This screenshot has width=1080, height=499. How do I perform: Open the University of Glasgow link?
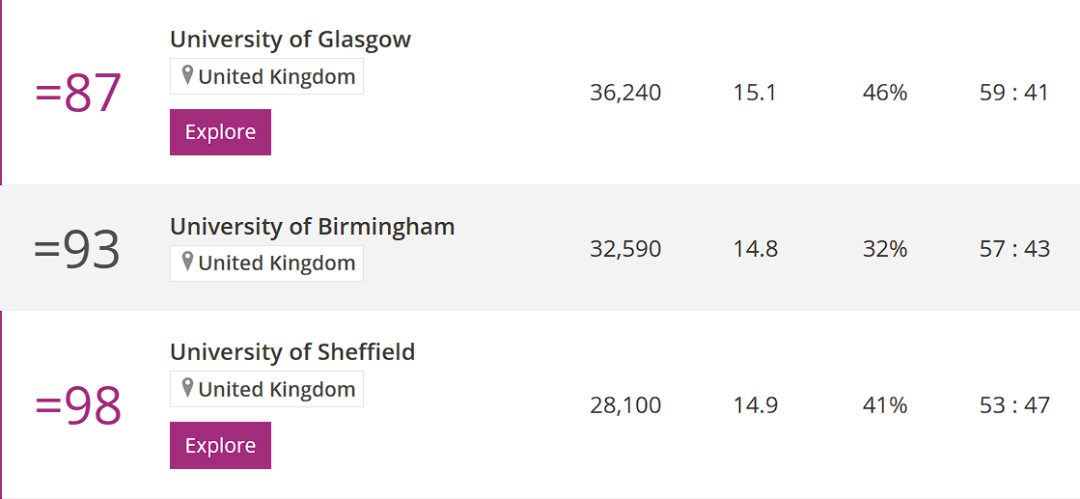tap(291, 39)
